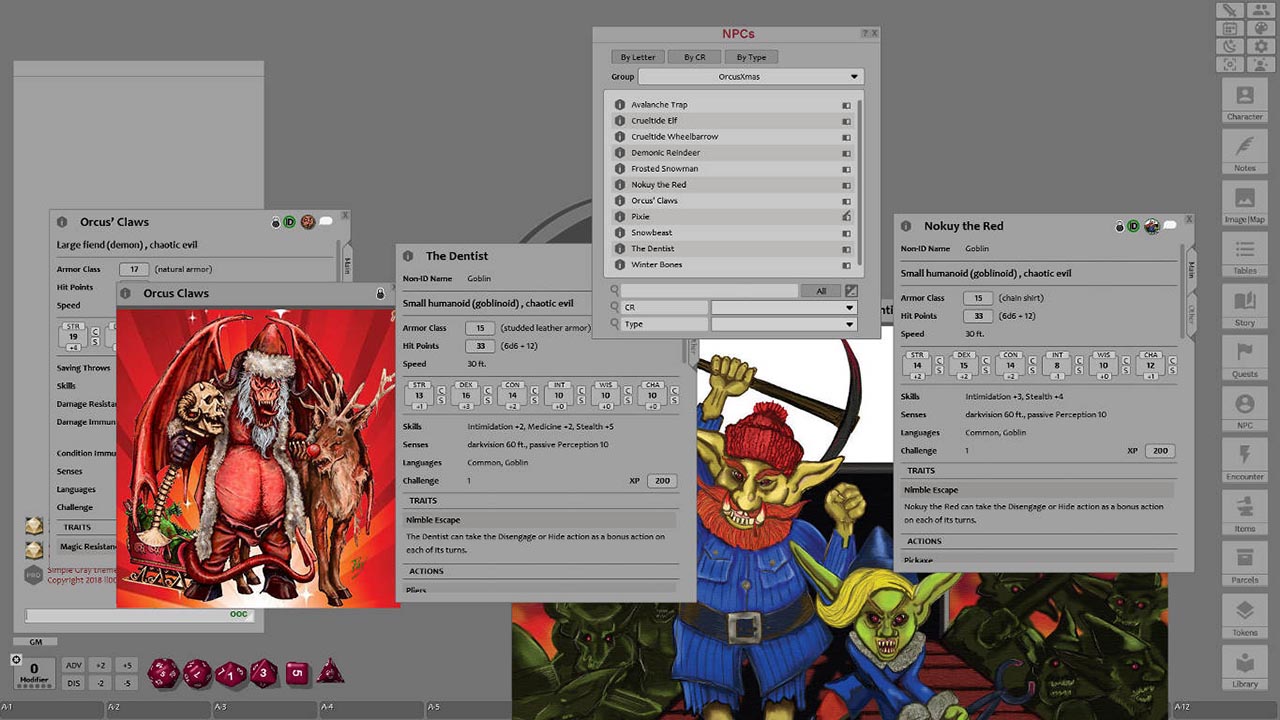This screenshot has height=720, width=1280.
Task: Switch to the By Type tab
Action: pyautogui.click(x=752, y=56)
